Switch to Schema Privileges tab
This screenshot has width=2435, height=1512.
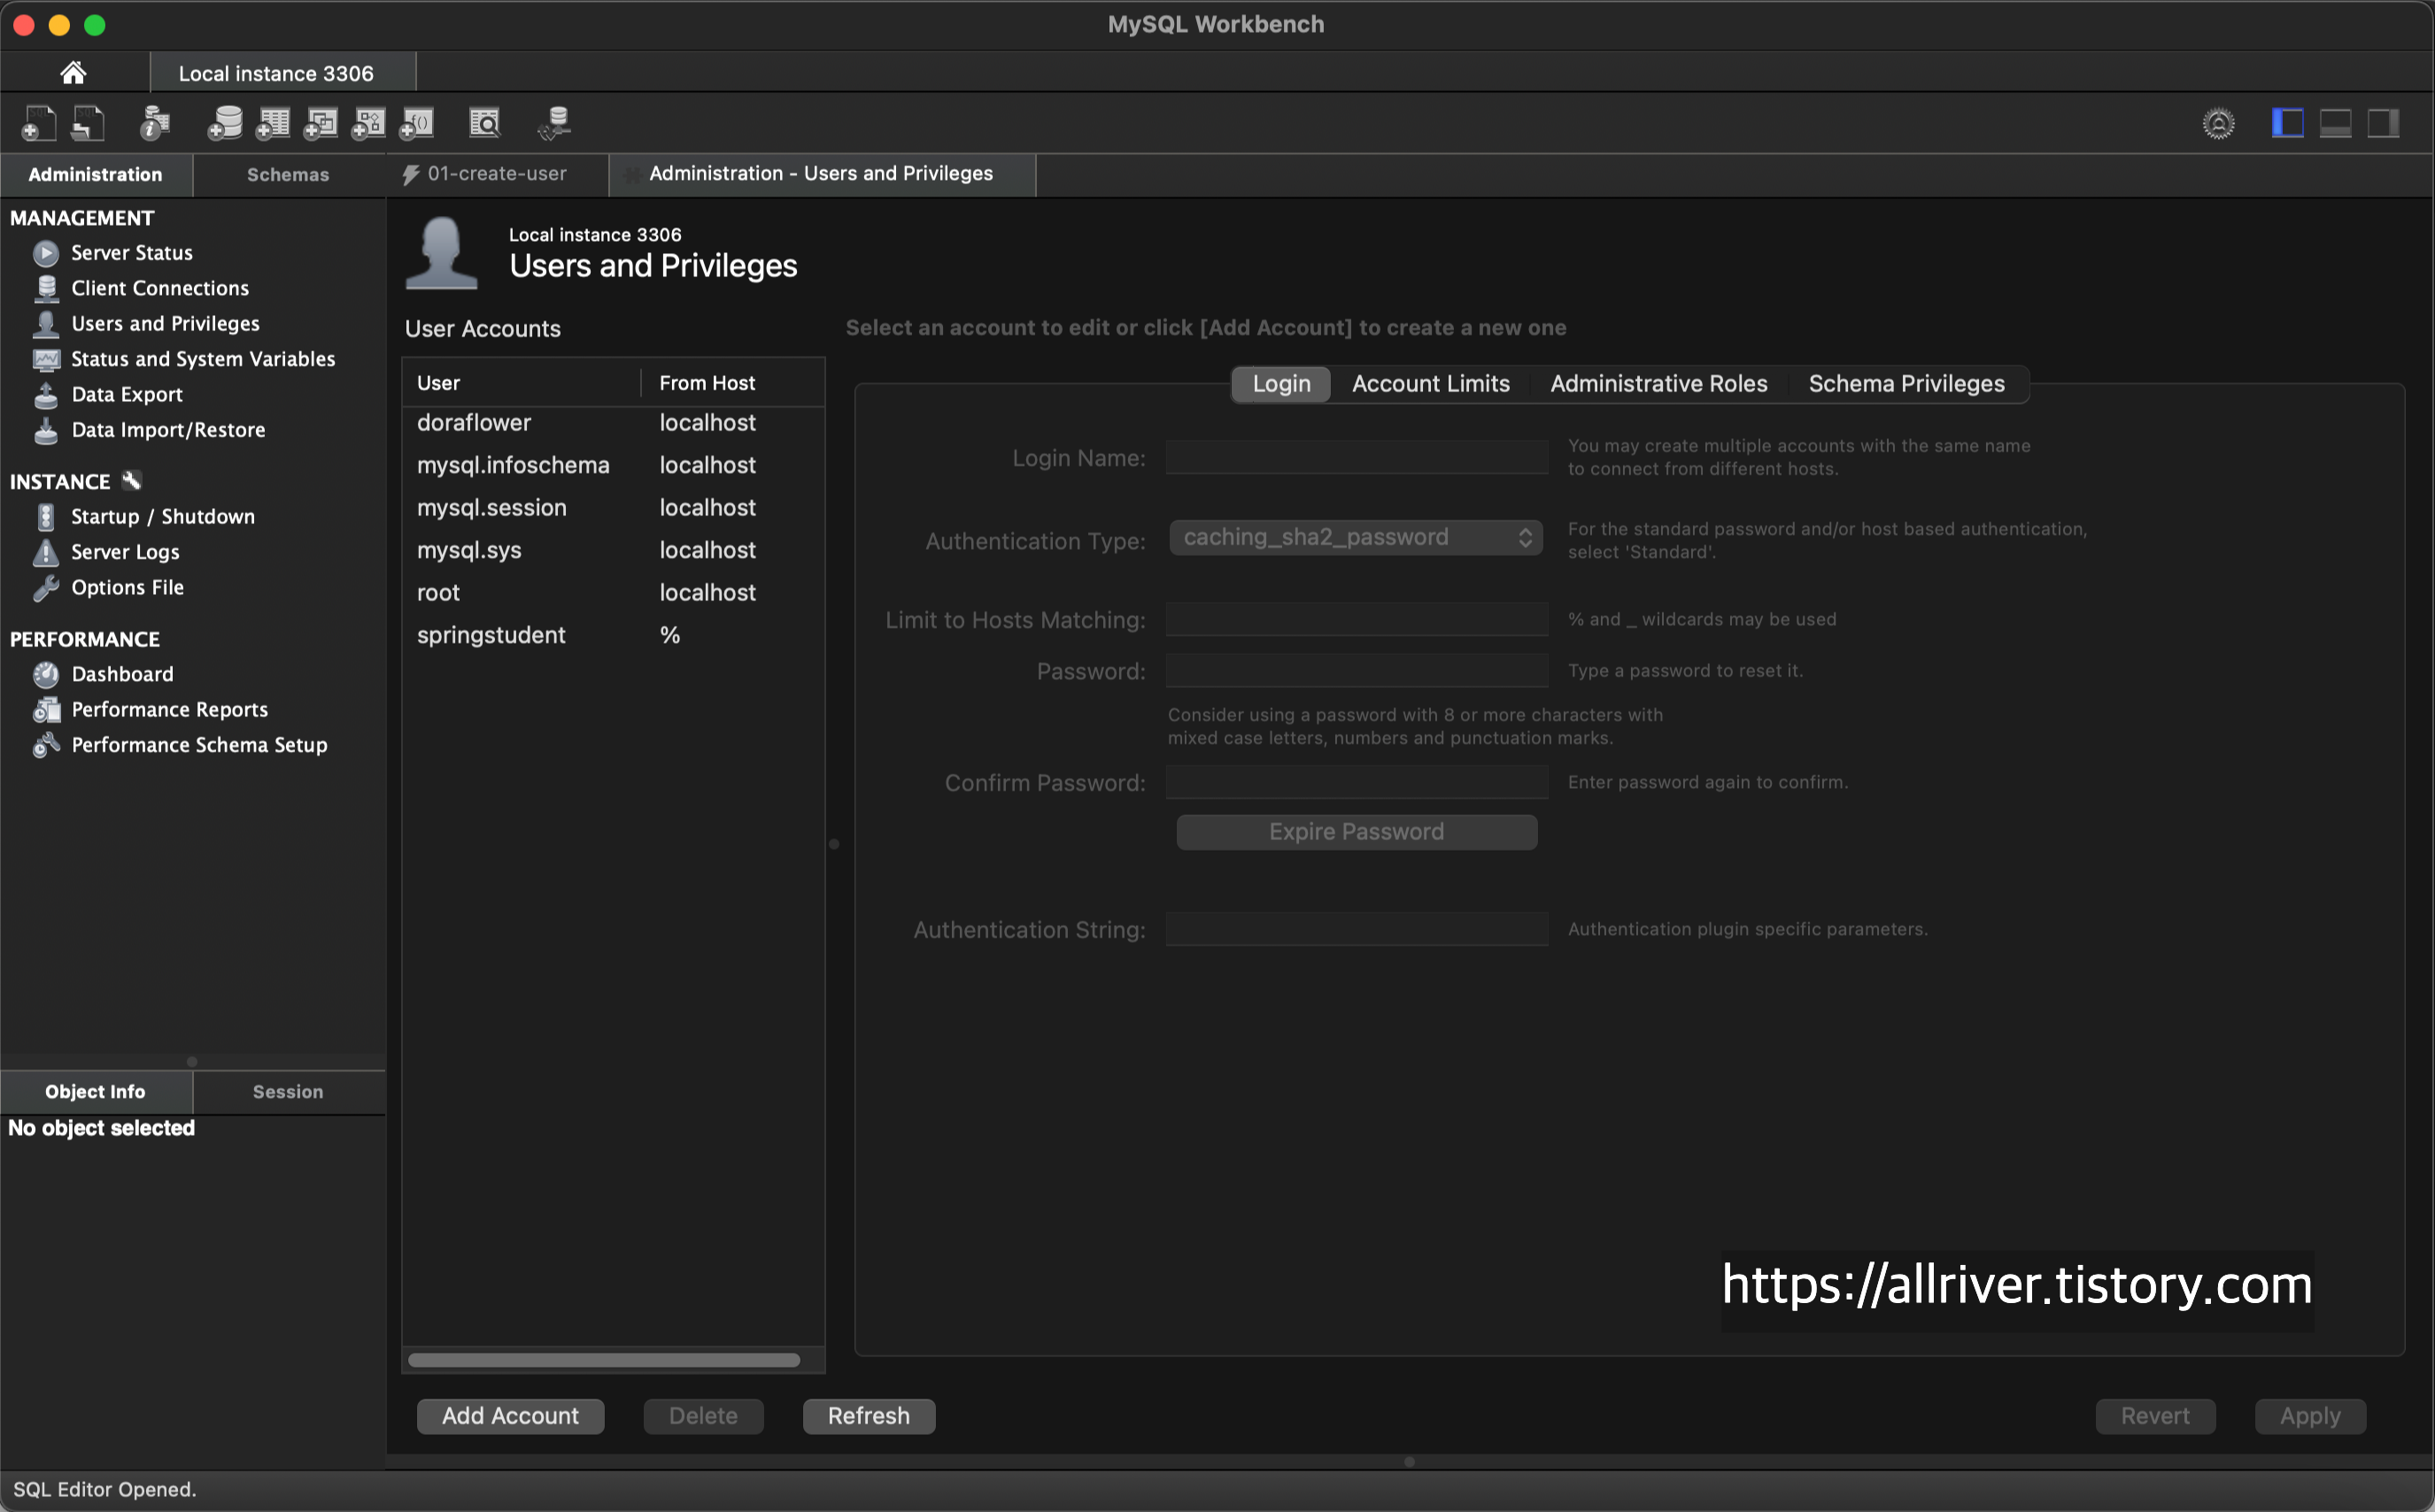[1906, 384]
